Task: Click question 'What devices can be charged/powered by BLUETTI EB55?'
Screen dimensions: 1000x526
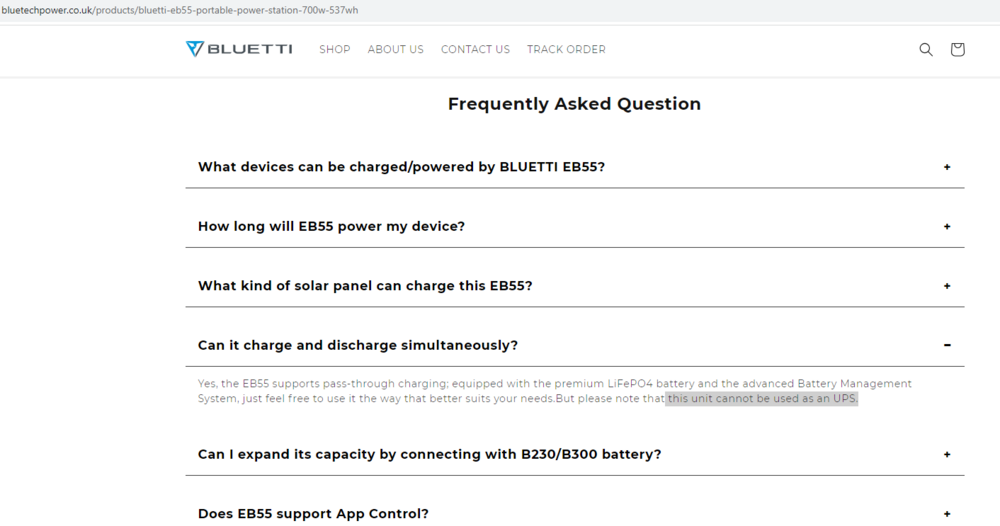Action: pyautogui.click(x=401, y=167)
